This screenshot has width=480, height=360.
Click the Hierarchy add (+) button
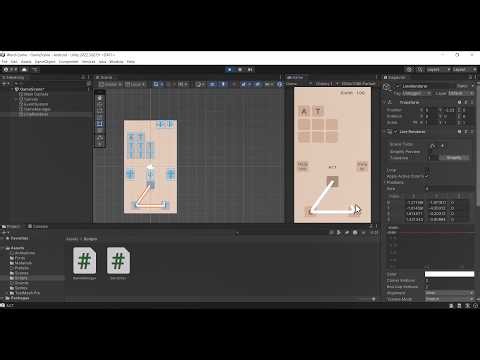click(x=5, y=83)
